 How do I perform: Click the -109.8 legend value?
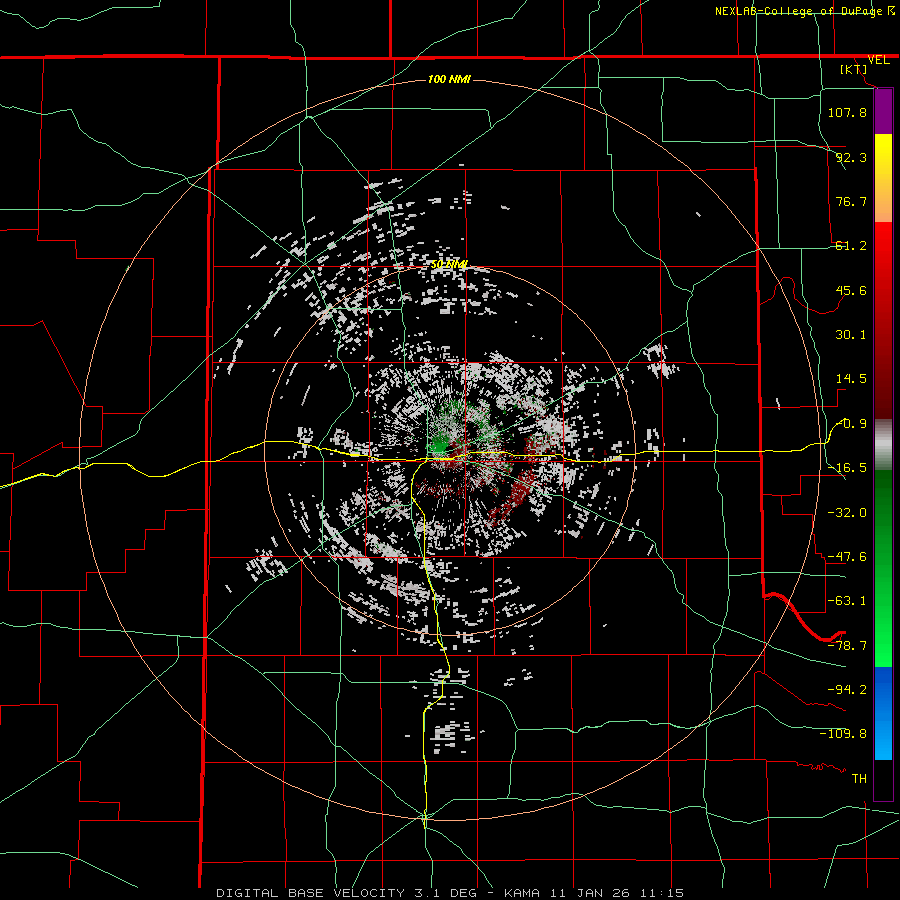click(x=843, y=734)
